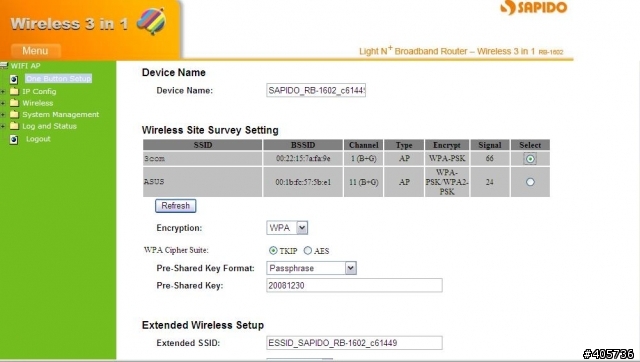Viewport: 640px width, 362px height.
Task: Open the One Button Setup menu item
Action: point(58,78)
